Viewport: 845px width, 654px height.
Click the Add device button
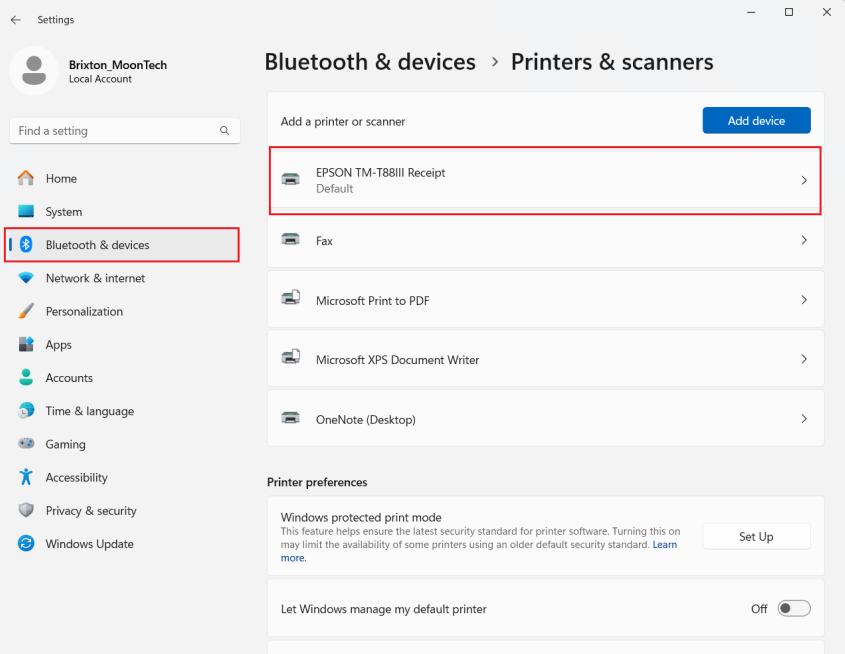(x=756, y=121)
